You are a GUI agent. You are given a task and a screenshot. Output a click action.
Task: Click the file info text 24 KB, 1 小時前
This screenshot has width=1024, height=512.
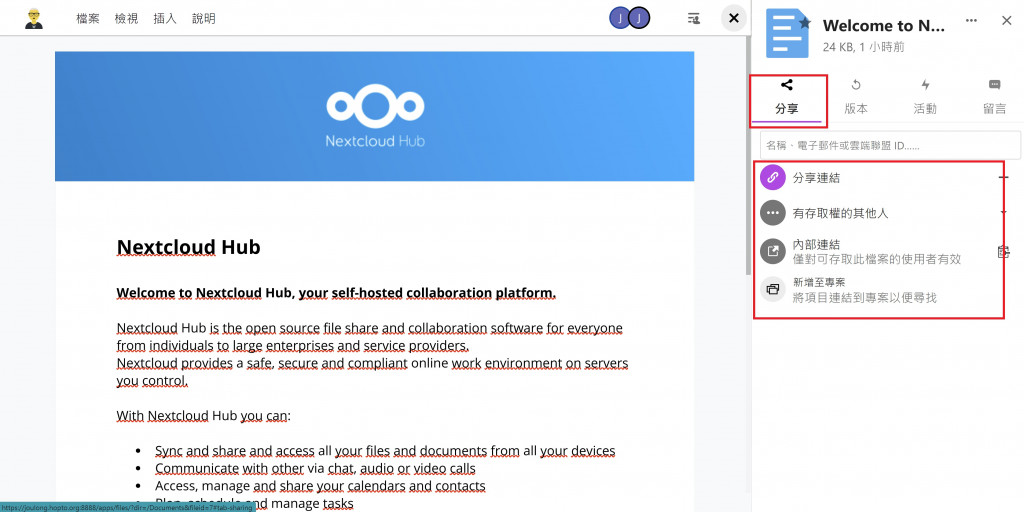[863, 47]
